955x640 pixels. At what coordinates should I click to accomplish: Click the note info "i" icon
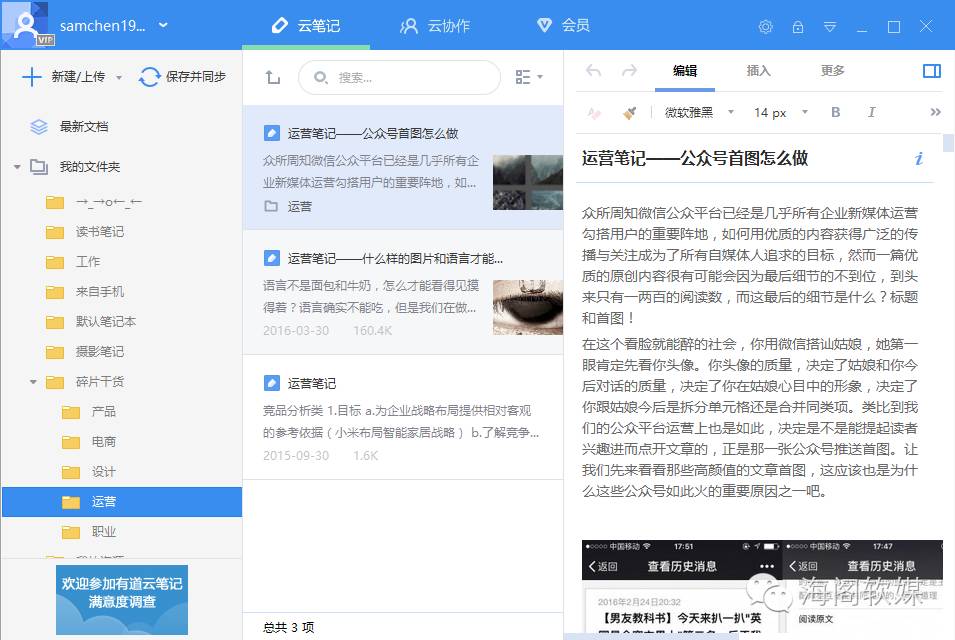tap(918, 158)
